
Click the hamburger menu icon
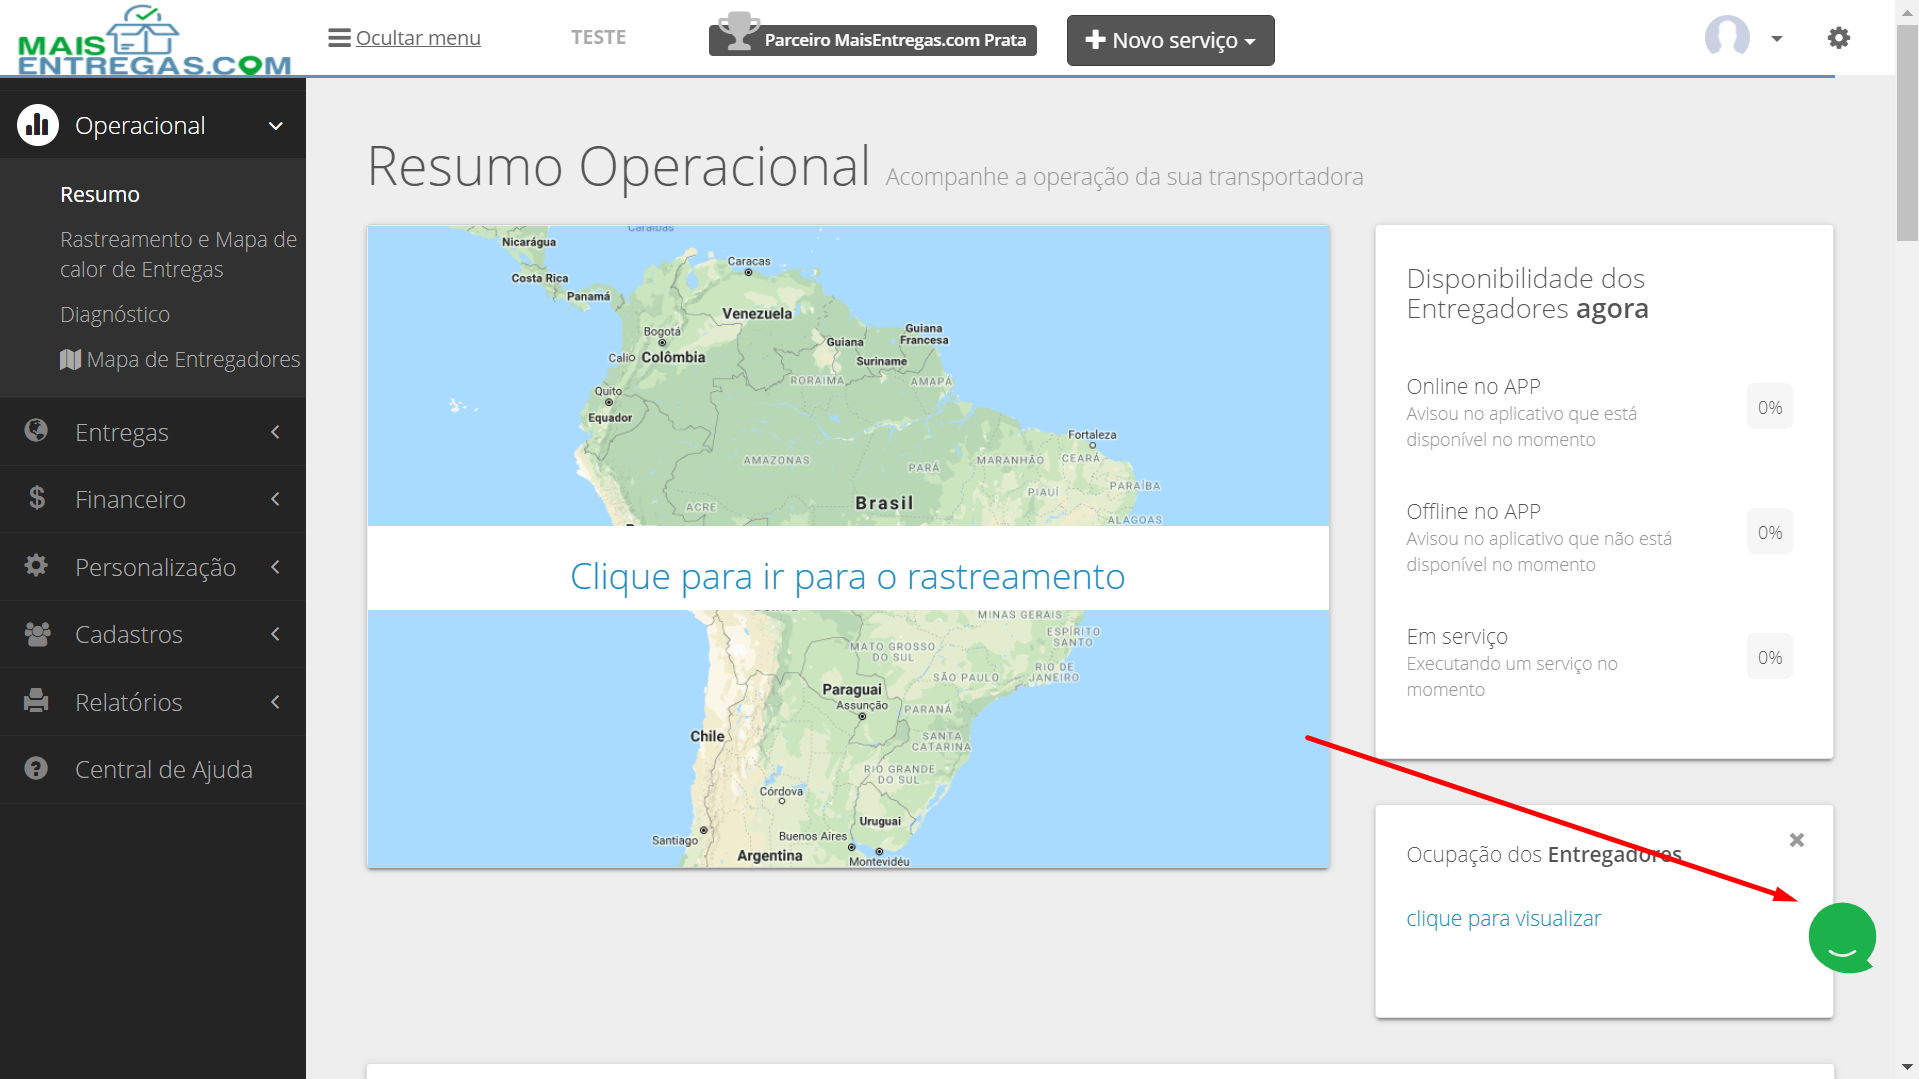339,38
